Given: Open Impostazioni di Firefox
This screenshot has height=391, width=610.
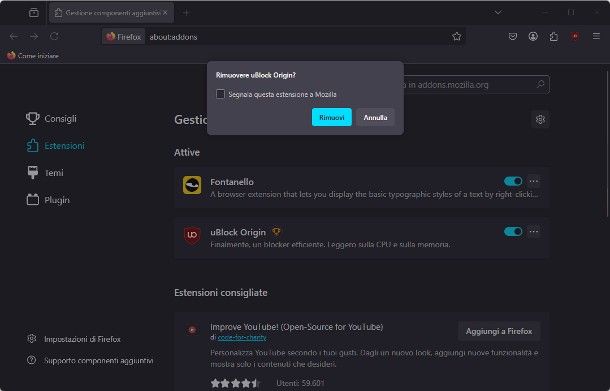Looking at the screenshot, I should tap(74, 339).
